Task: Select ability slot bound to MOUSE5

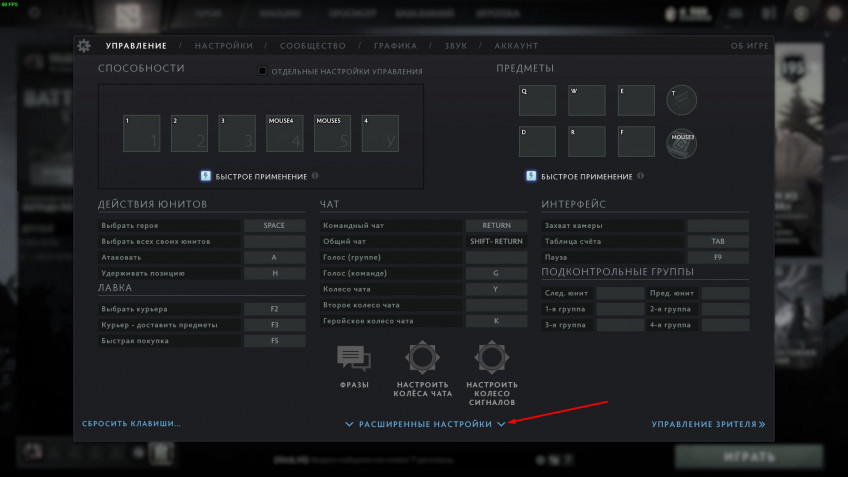Action: pyautogui.click(x=332, y=133)
